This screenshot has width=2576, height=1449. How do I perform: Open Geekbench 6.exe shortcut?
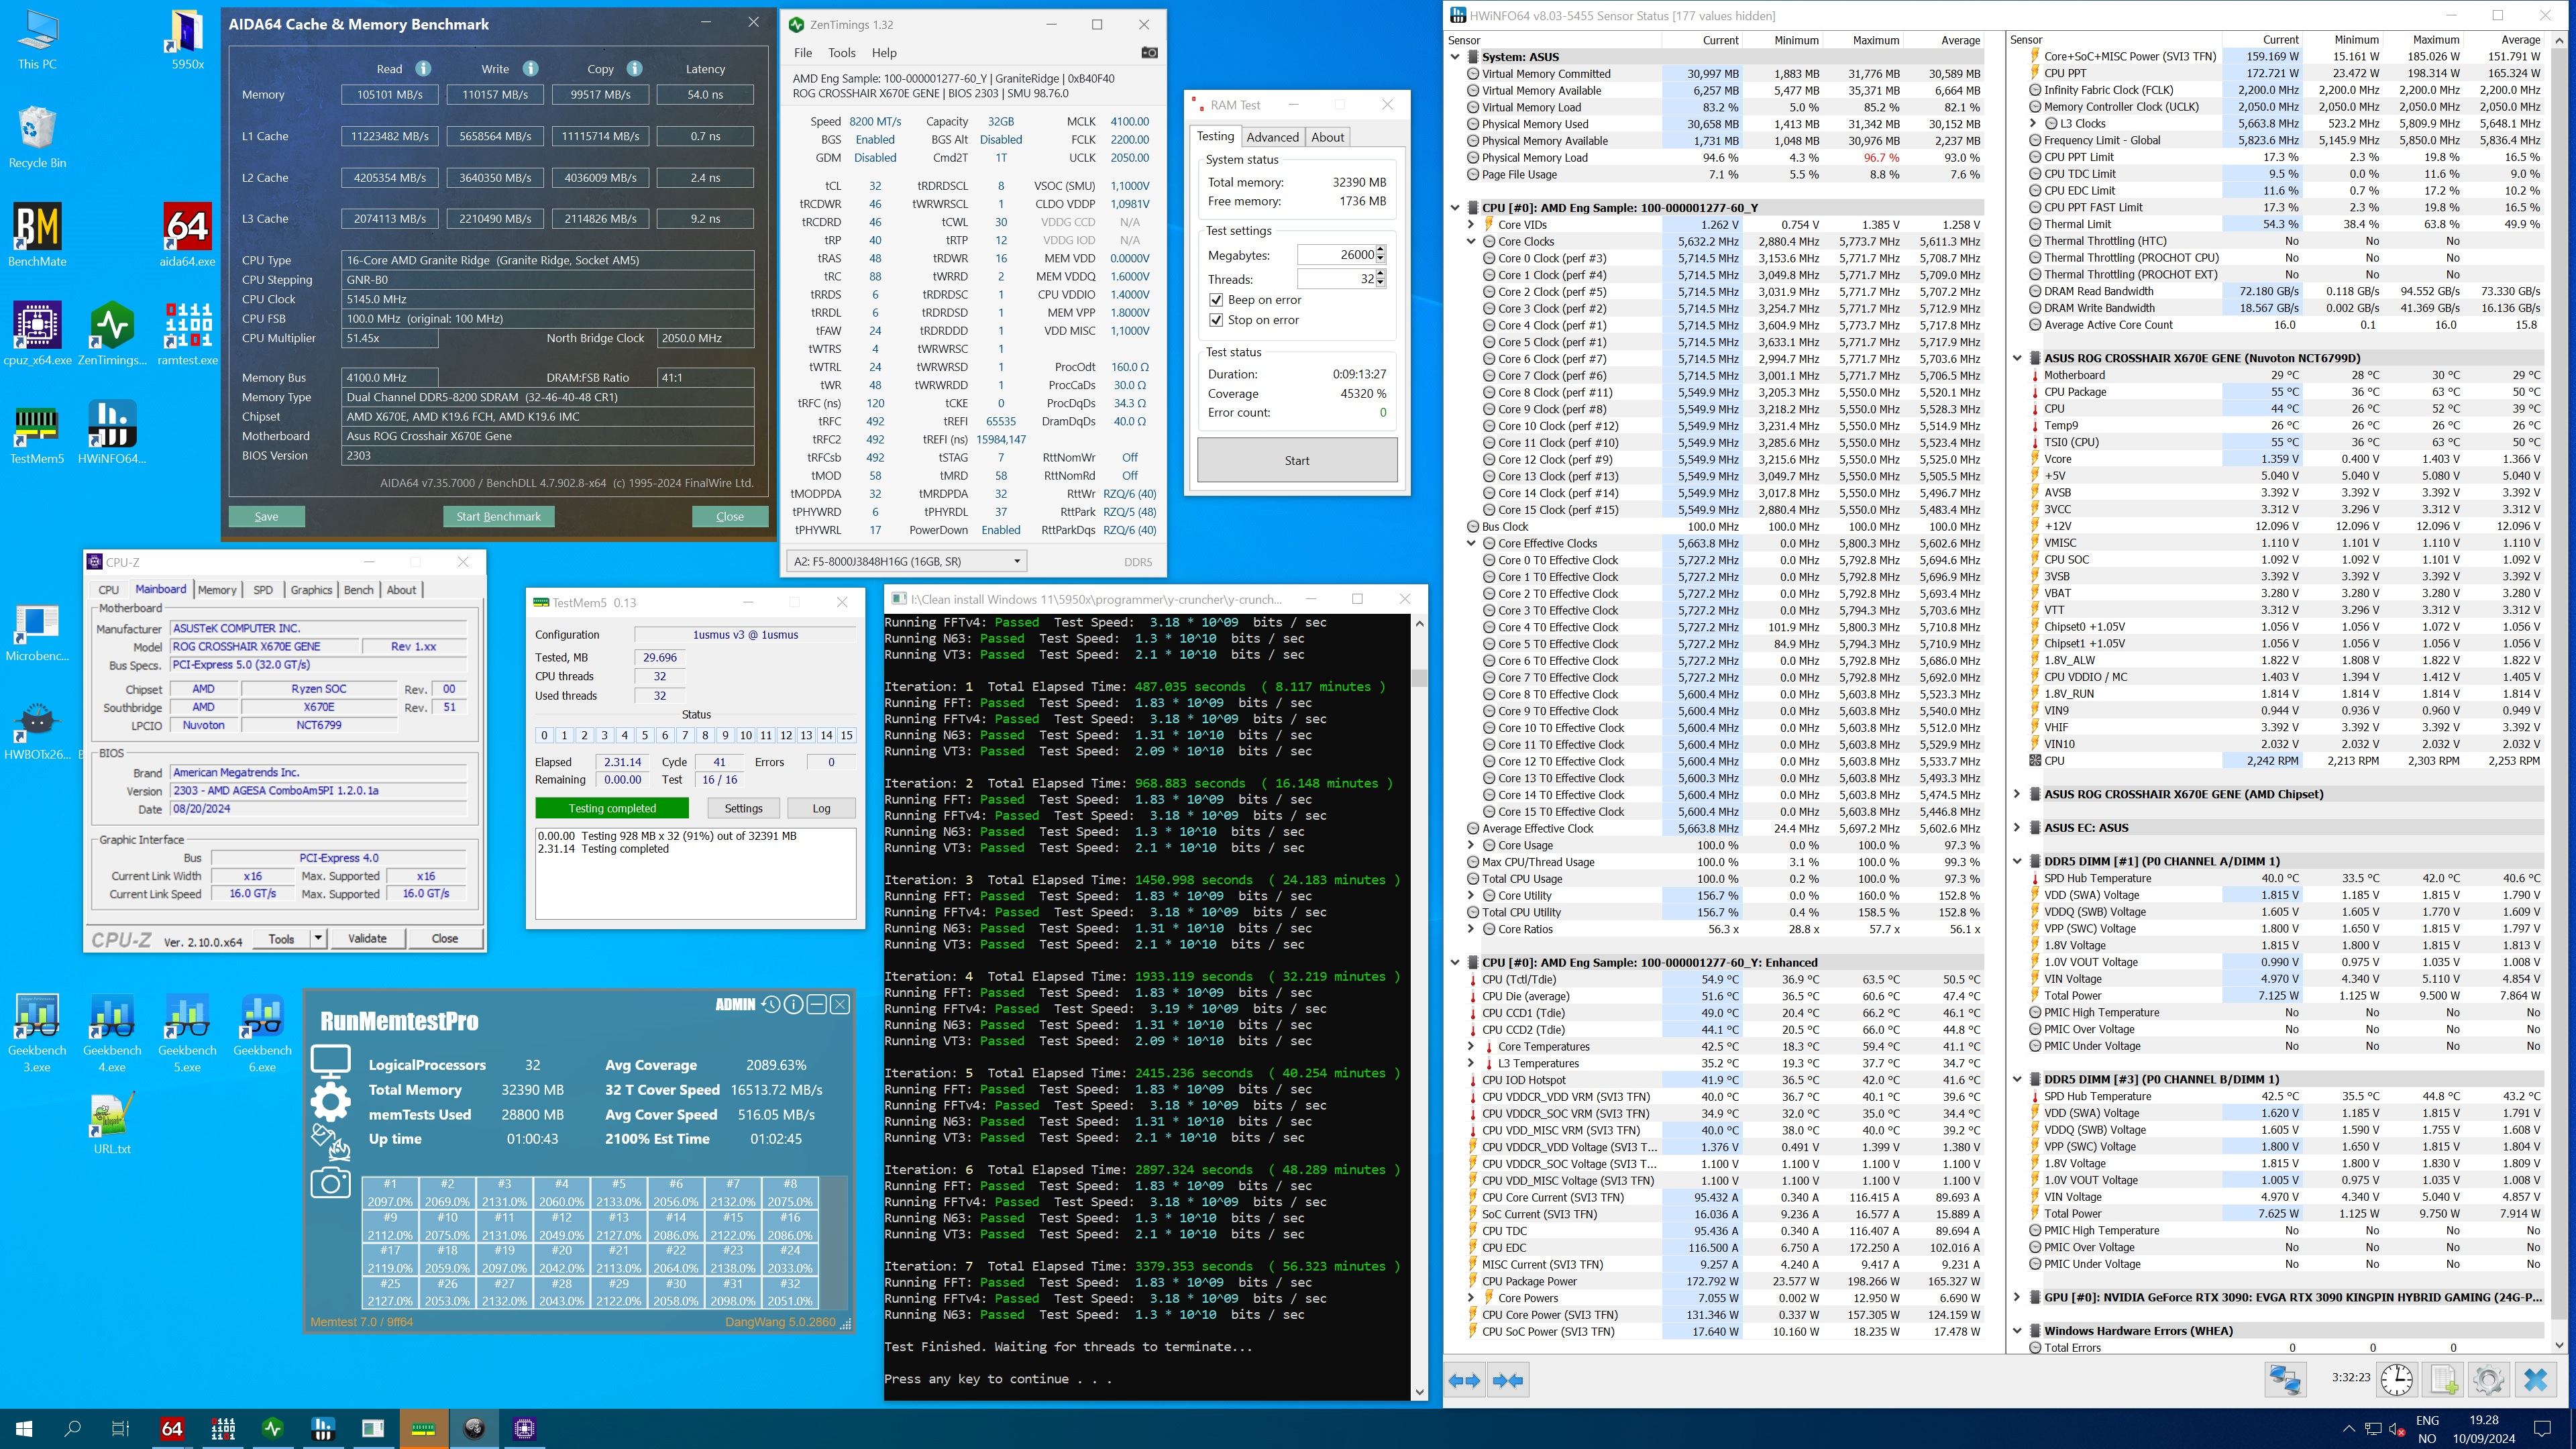tap(262, 1033)
